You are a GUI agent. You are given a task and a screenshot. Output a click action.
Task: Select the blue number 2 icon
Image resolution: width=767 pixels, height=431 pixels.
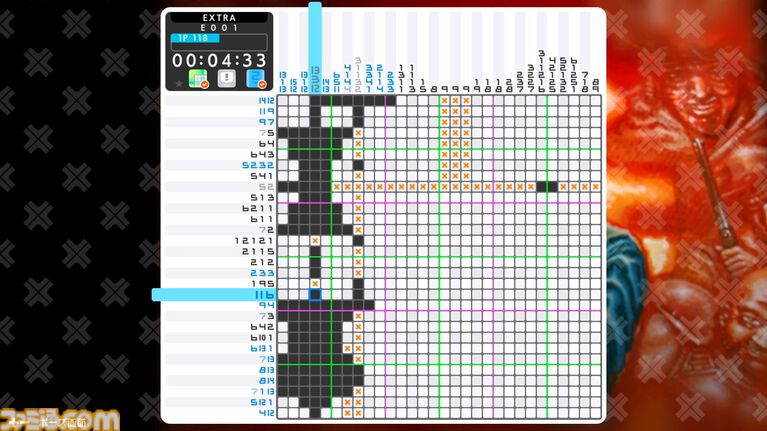[254, 80]
